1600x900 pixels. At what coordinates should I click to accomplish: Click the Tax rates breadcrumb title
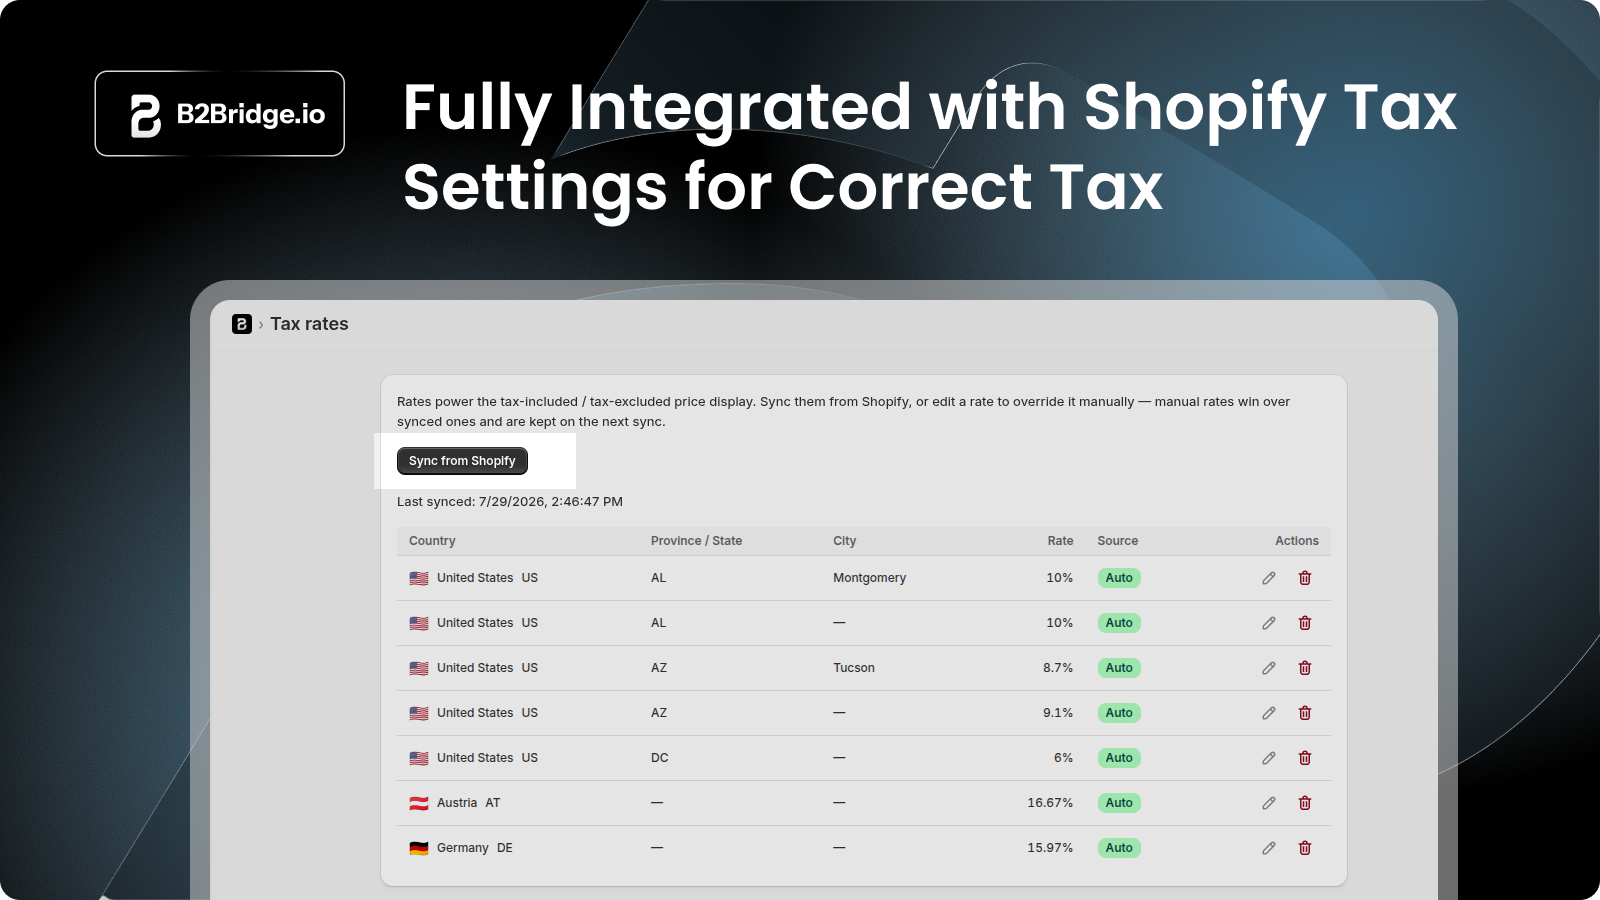310,324
